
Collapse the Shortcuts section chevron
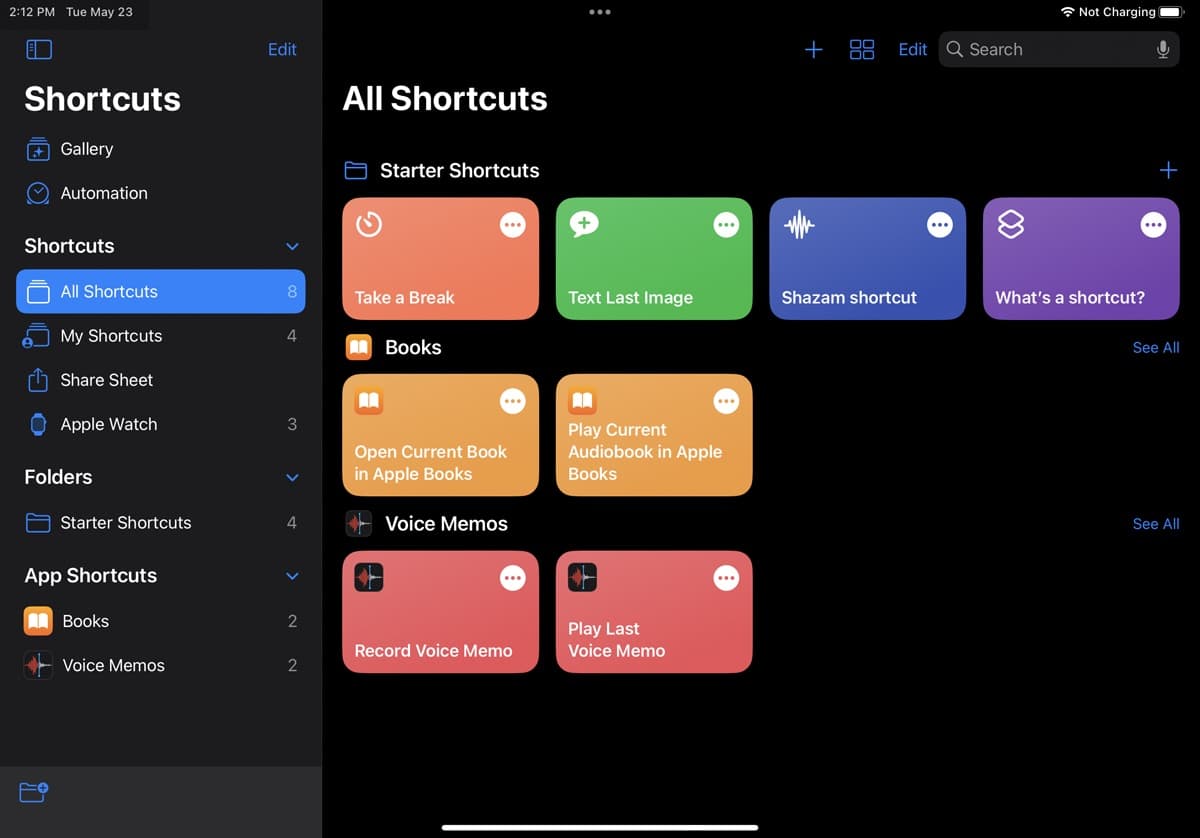coord(292,247)
